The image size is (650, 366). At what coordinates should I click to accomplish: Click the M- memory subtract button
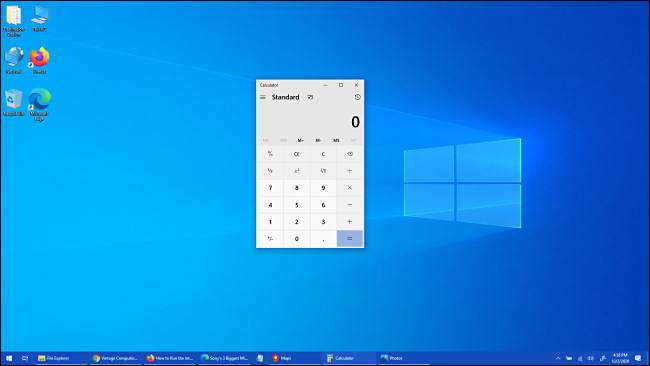[x=318, y=141]
